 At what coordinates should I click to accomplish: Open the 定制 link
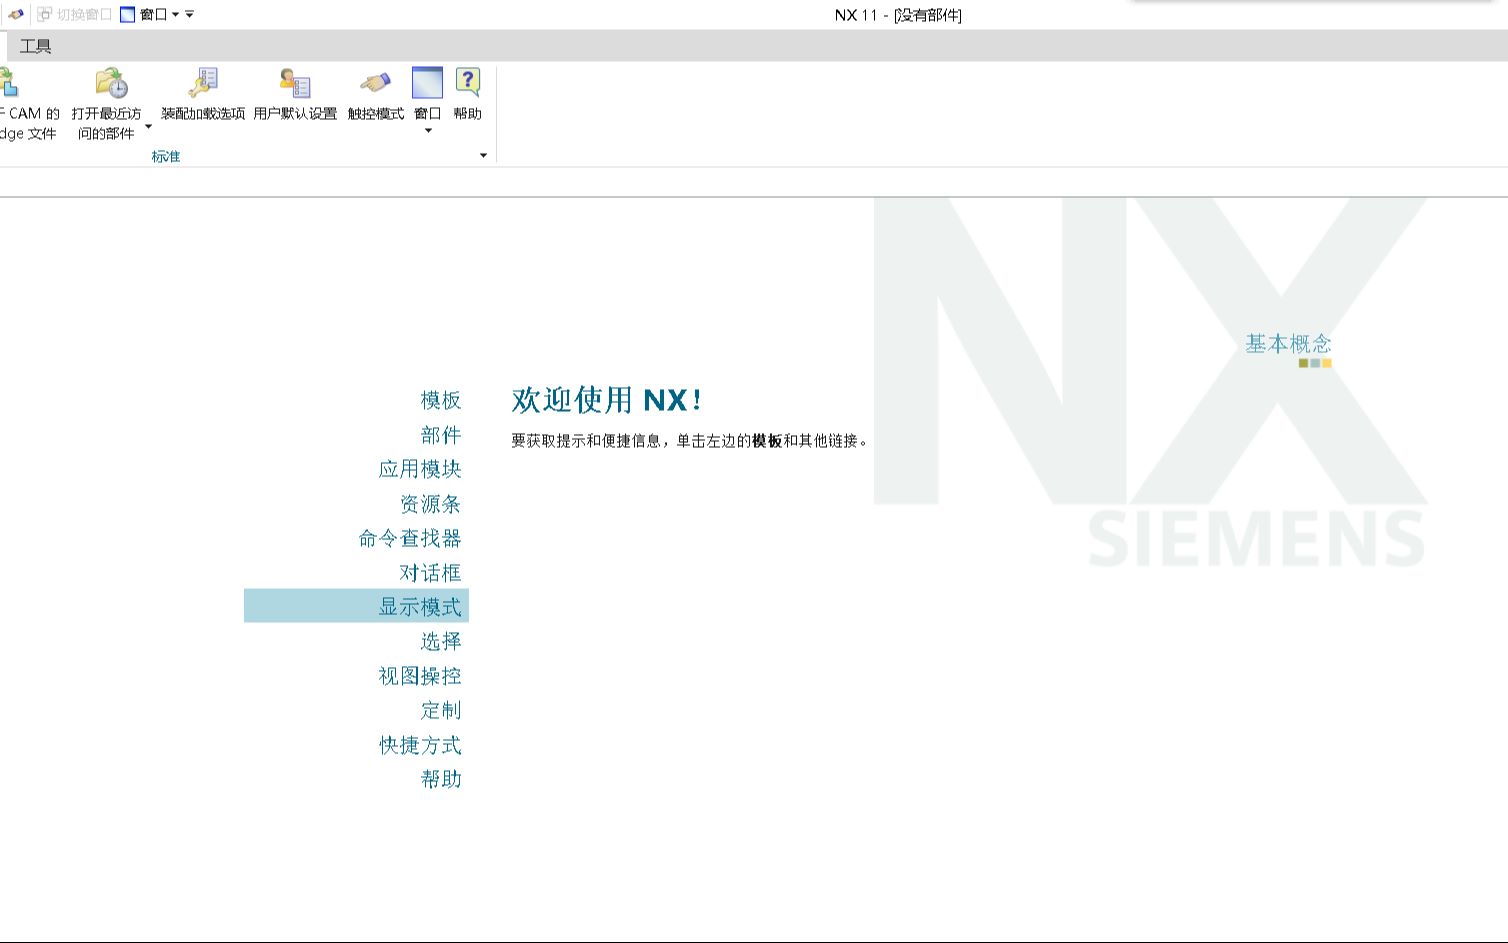[x=441, y=710]
